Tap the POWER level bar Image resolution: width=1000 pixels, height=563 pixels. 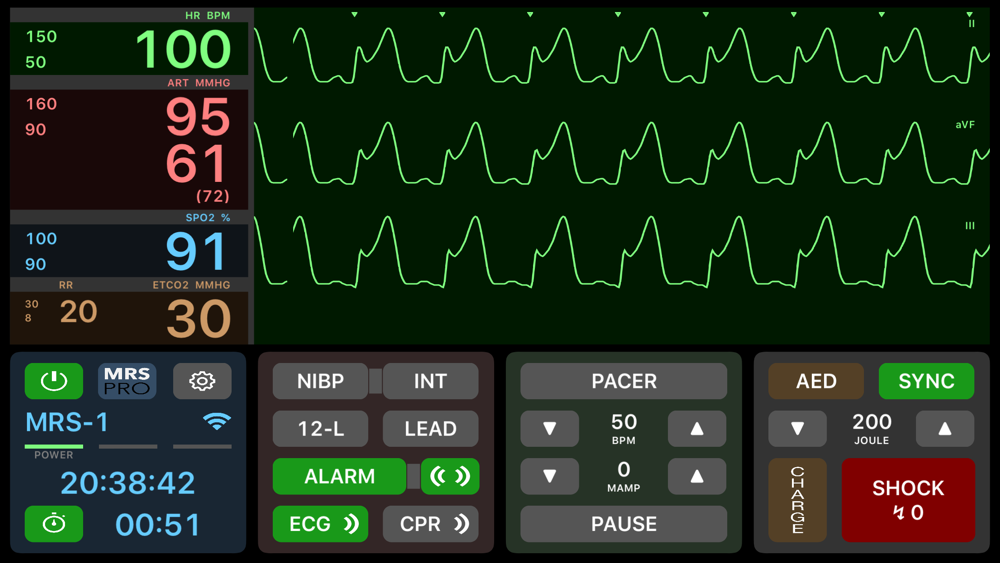pos(54,446)
